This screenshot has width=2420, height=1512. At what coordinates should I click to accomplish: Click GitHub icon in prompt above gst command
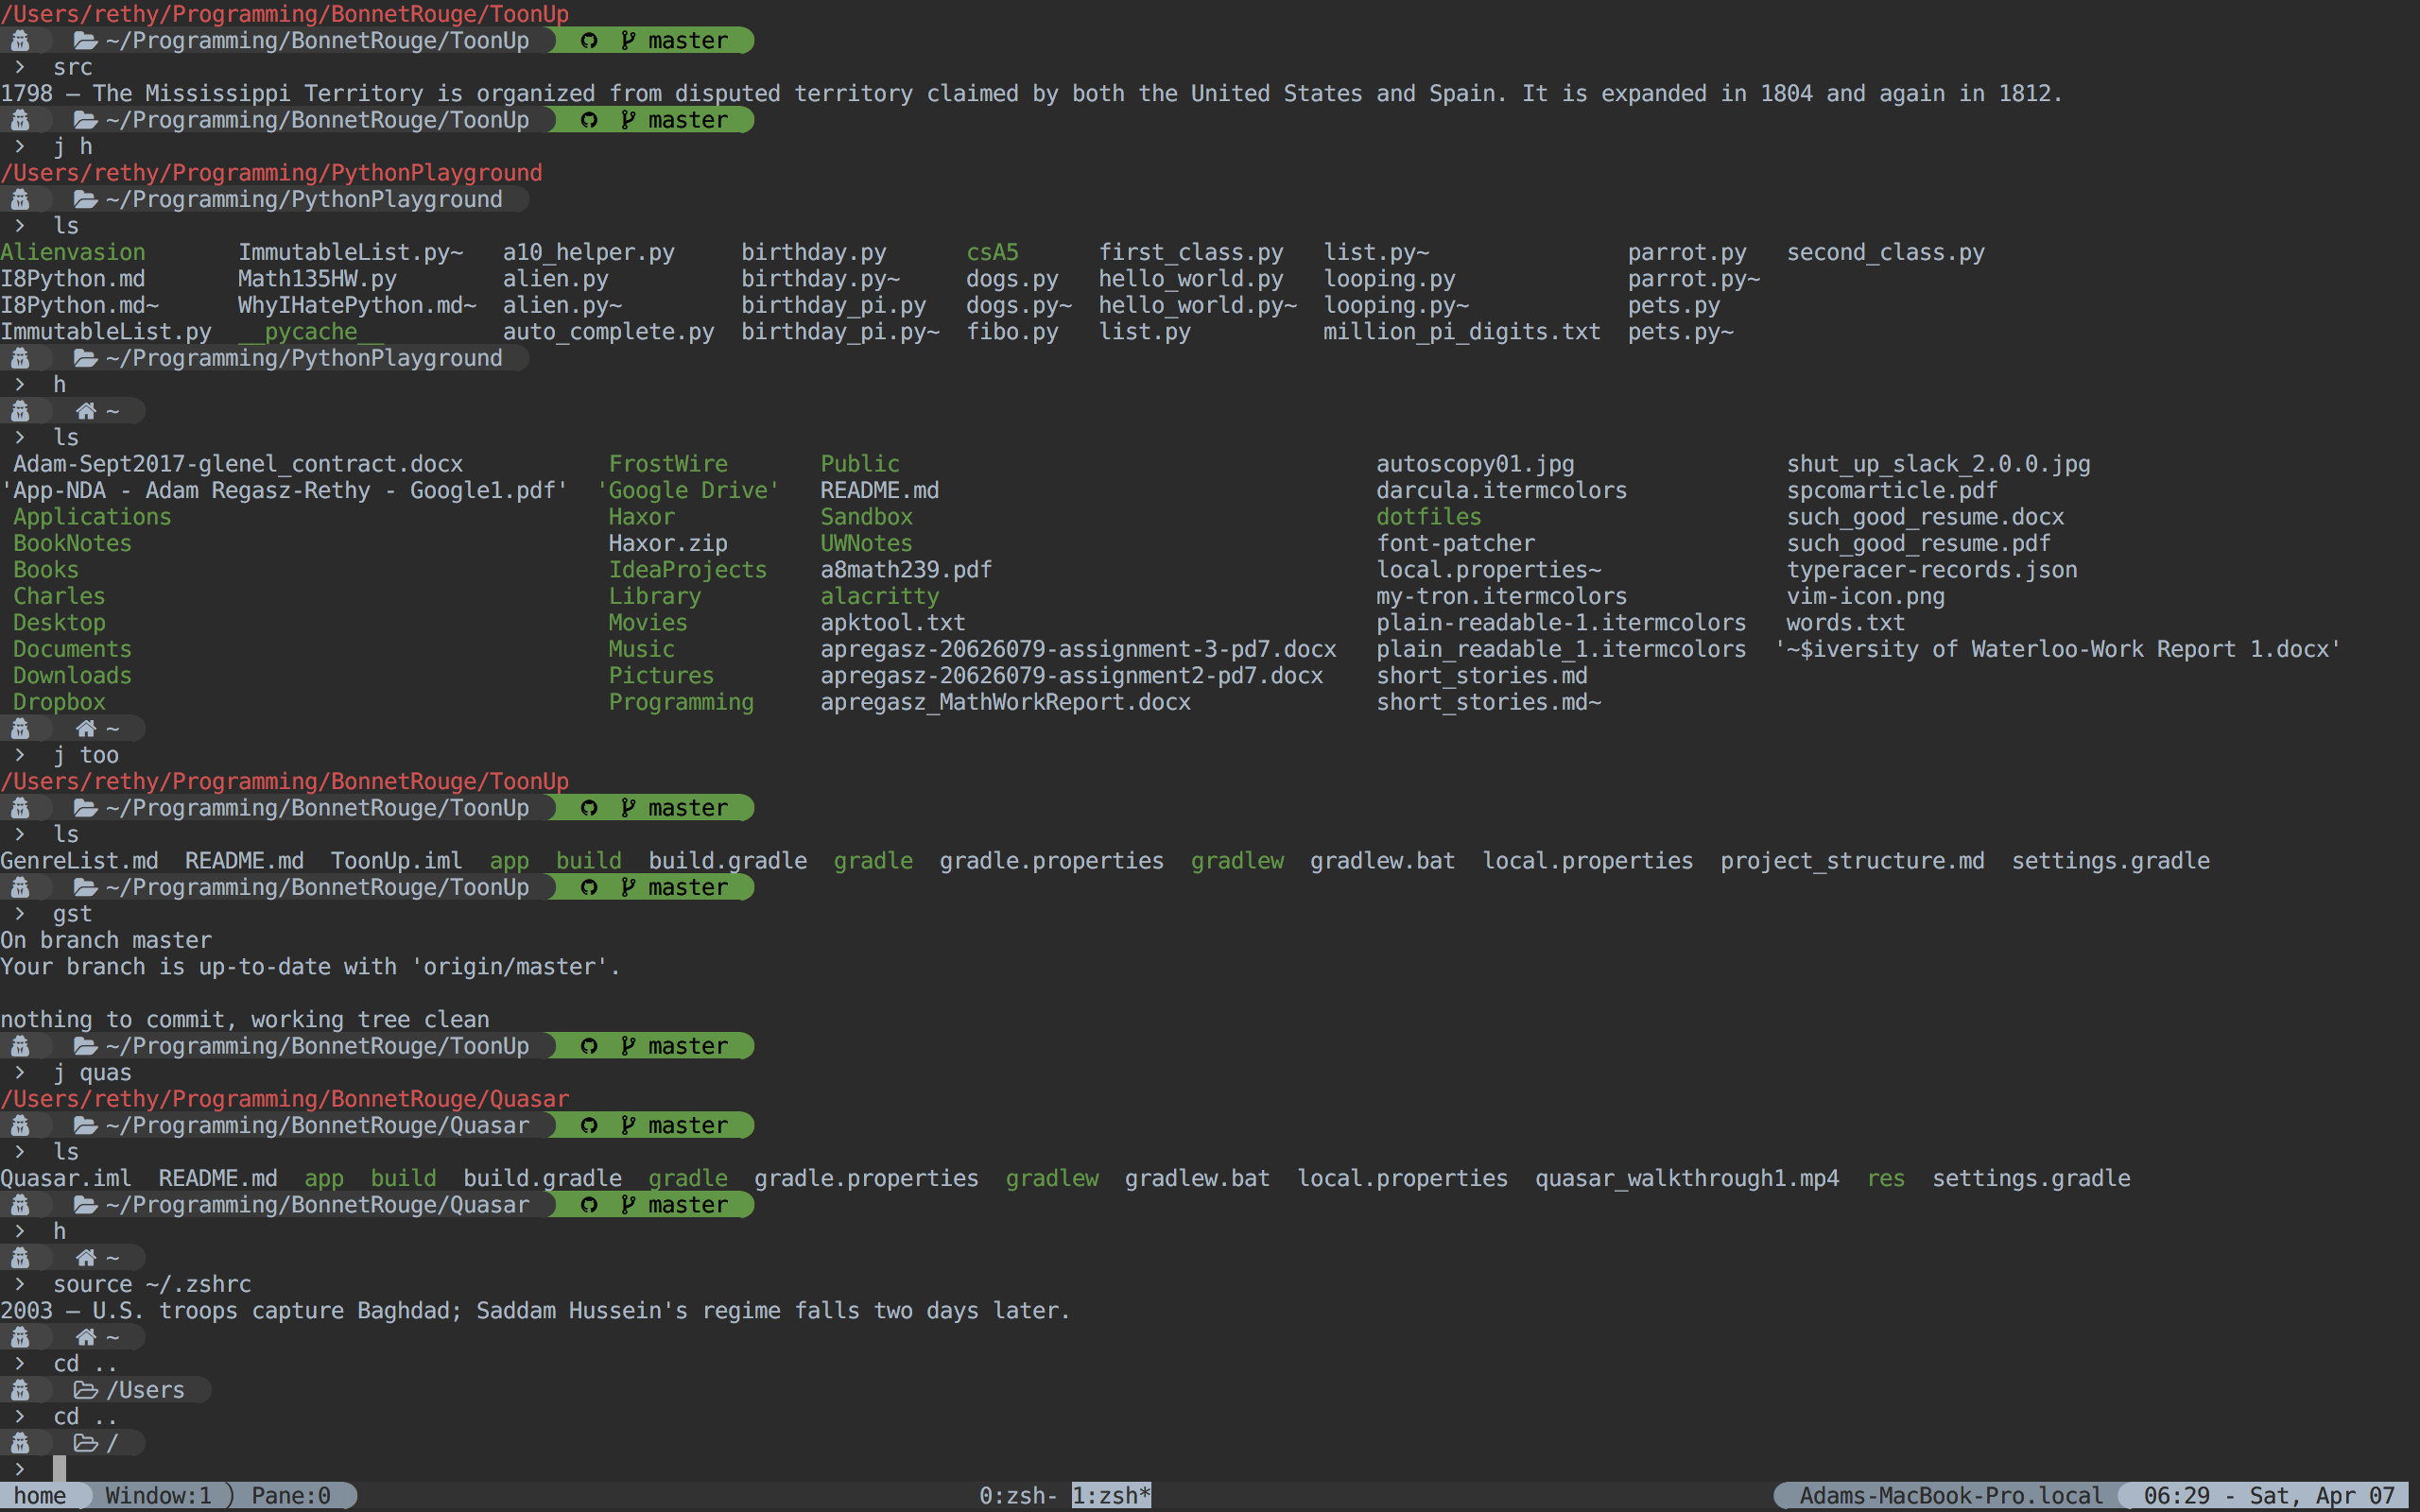[x=589, y=888]
